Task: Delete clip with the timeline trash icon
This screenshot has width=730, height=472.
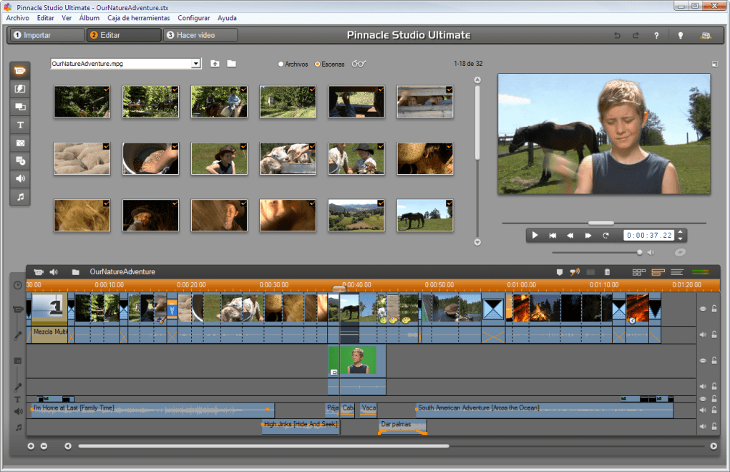Action: coord(606,271)
